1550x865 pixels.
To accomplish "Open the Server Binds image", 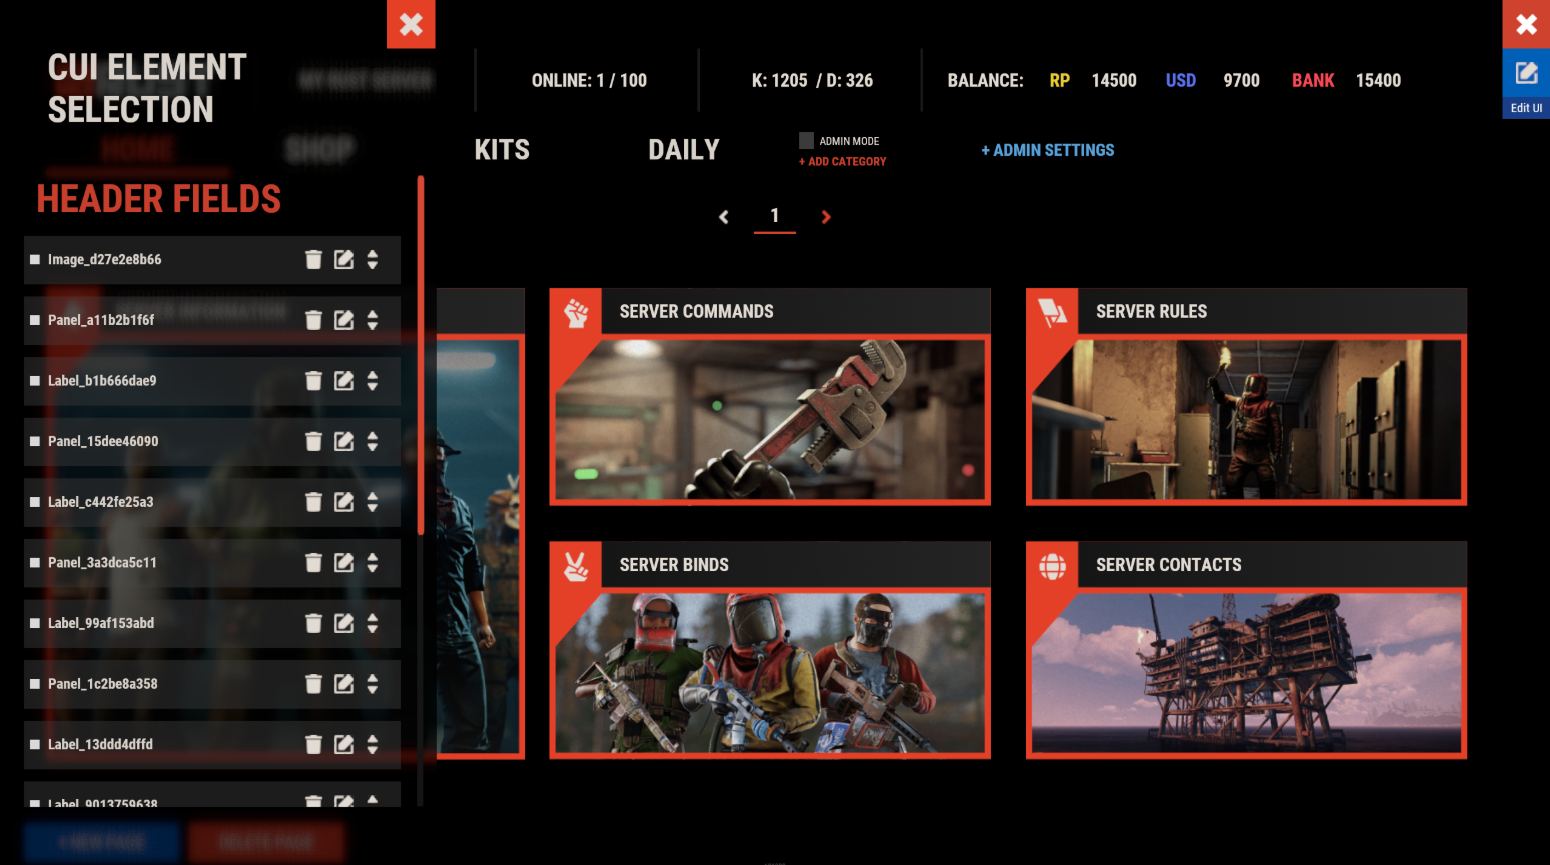I will tap(770, 673).
